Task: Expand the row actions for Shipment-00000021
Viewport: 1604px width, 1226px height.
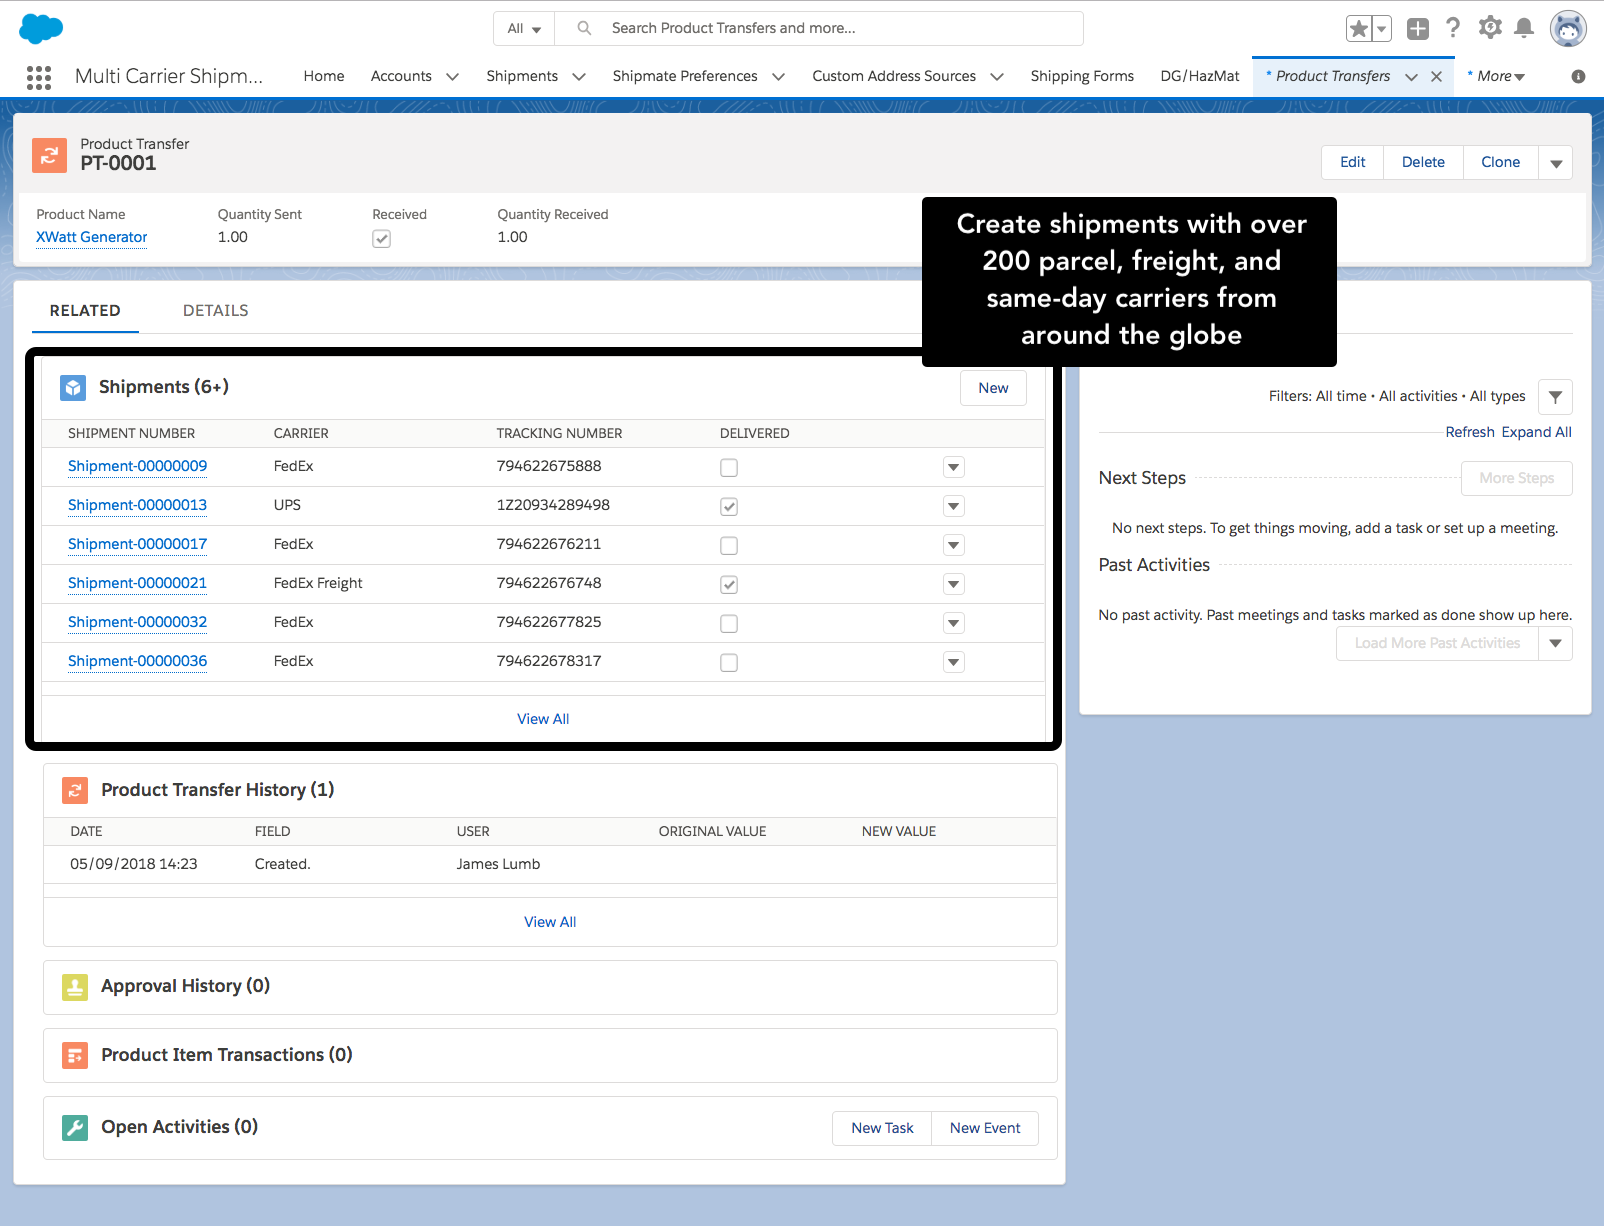Action: point(953,584)
